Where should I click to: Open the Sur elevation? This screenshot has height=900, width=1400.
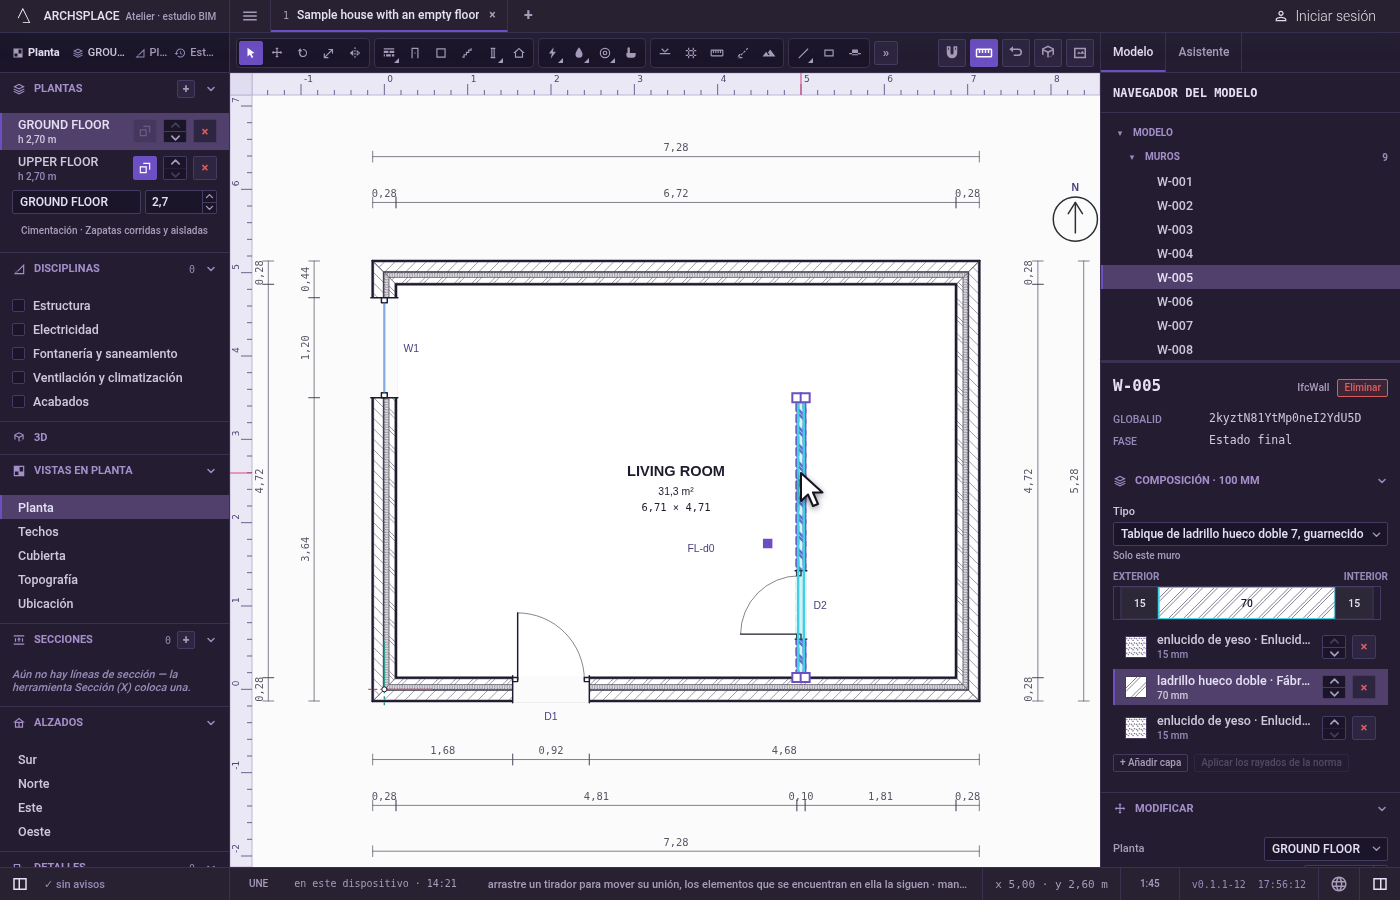(x=115, y=760)
